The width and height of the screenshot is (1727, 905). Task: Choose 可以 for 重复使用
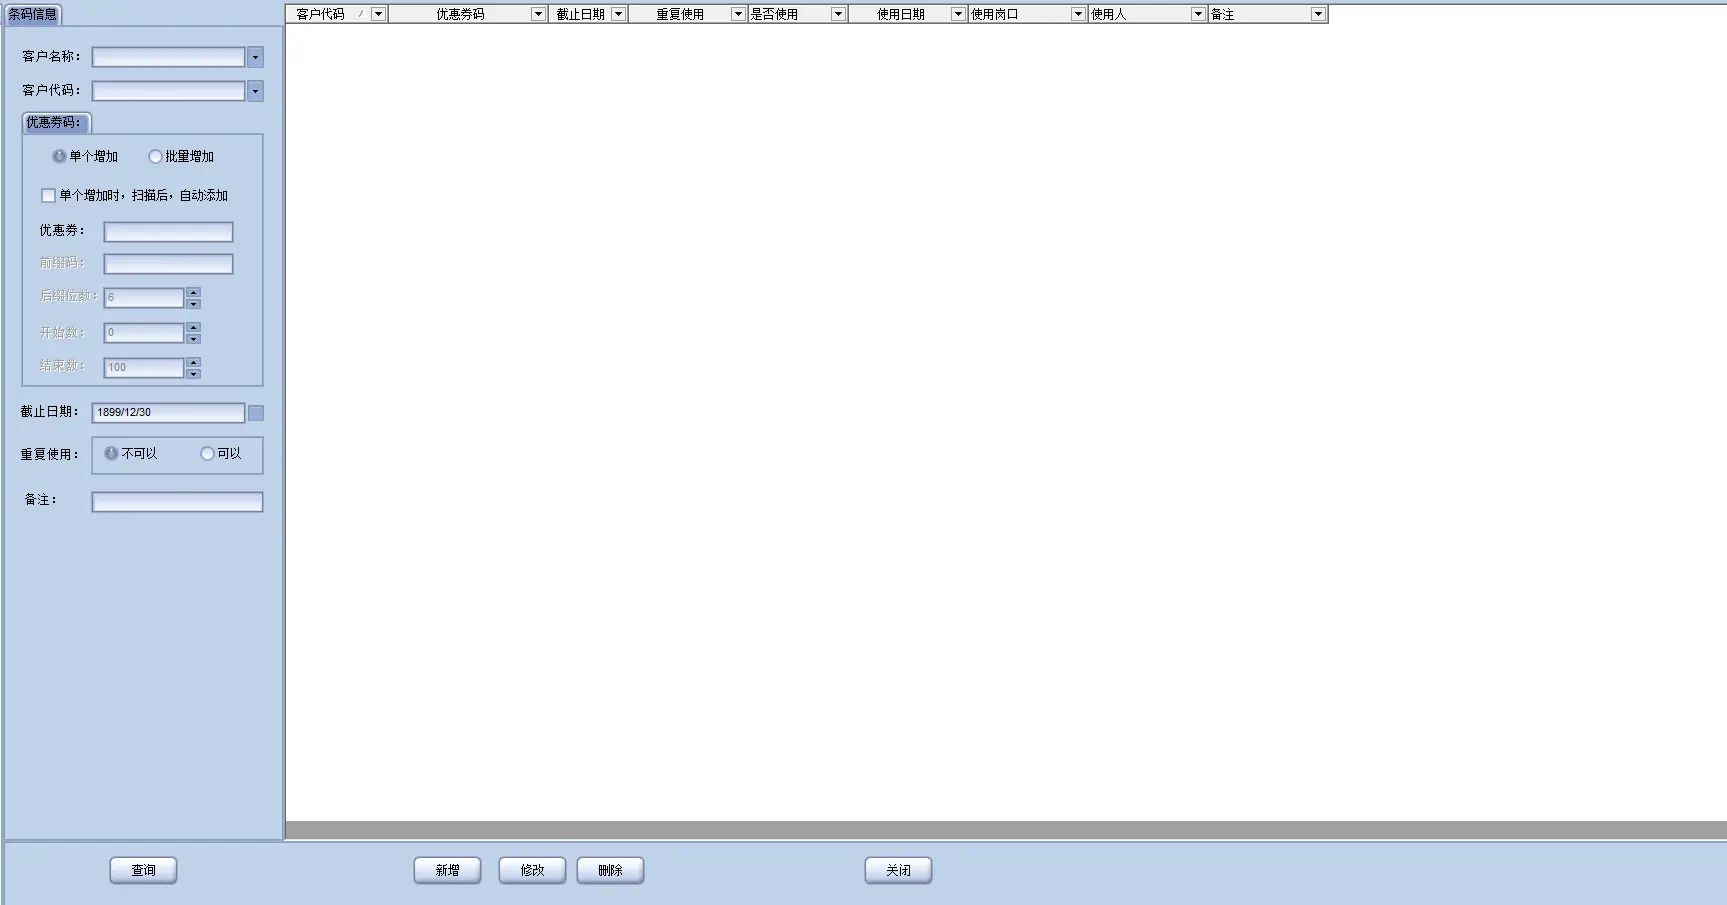pyautogui.click(x=207, y=454)
